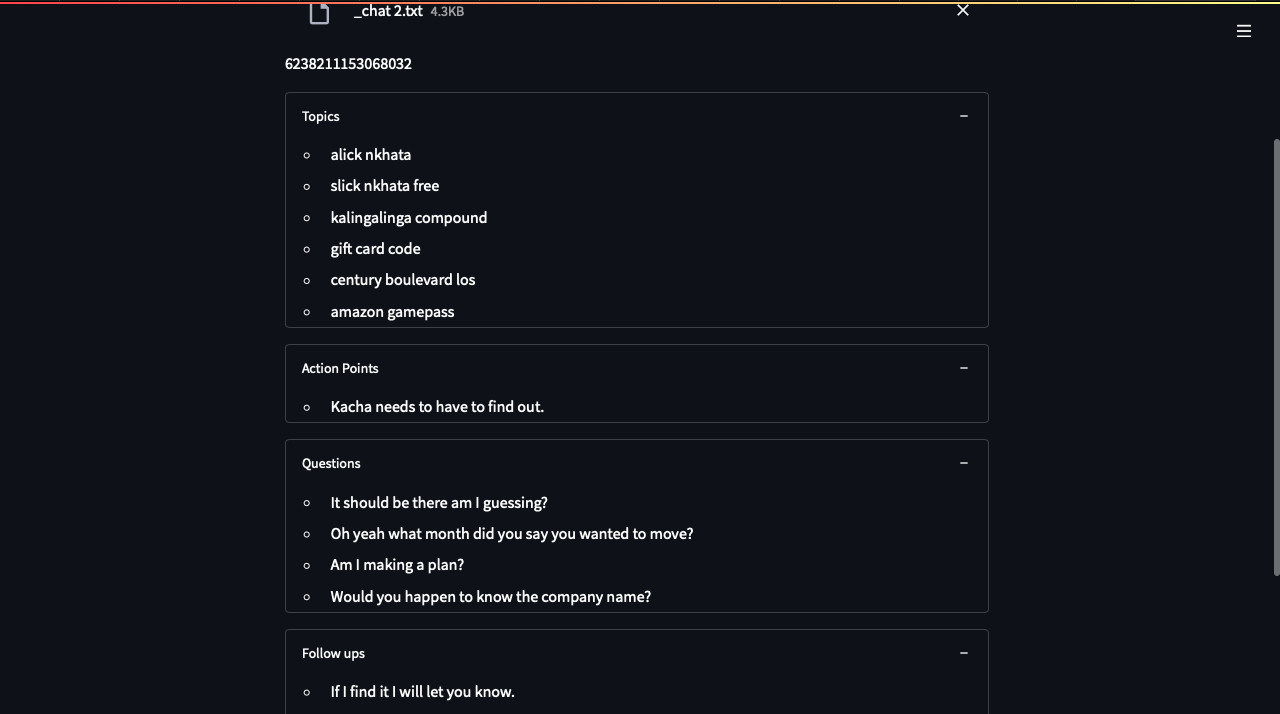Viewport: 1280px width, 714px height.
Task: Click the follow up 'If I find it'
Action: point(422,691)
